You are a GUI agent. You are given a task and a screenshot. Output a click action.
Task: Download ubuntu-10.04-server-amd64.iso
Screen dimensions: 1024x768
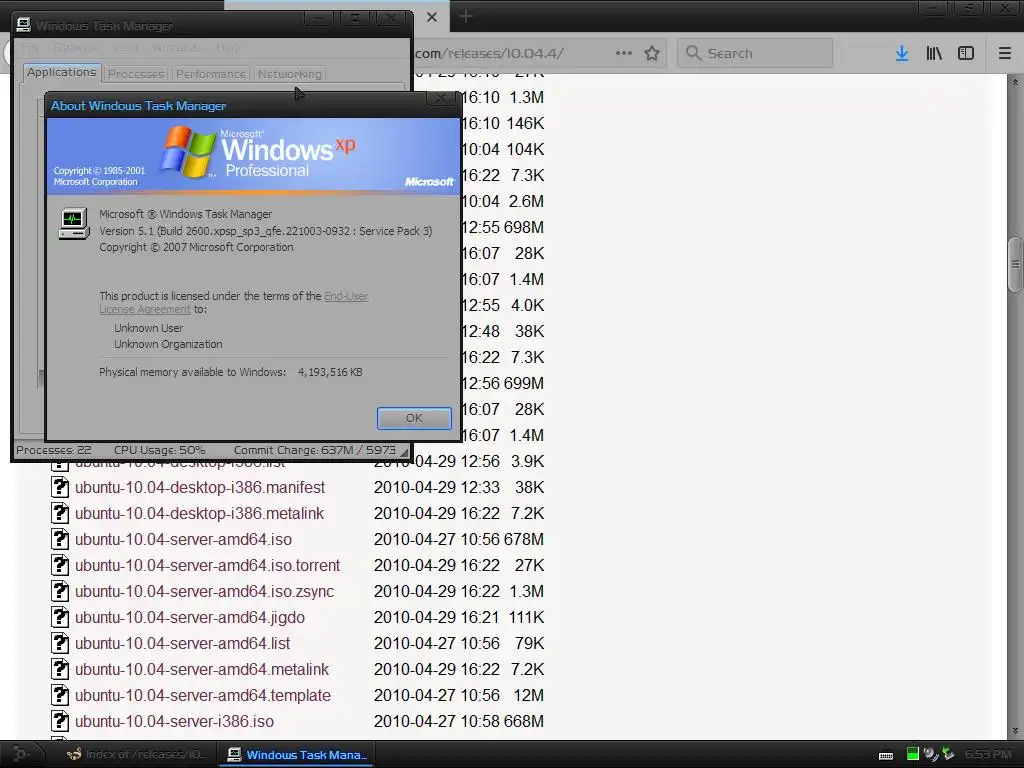coord(184,539)
